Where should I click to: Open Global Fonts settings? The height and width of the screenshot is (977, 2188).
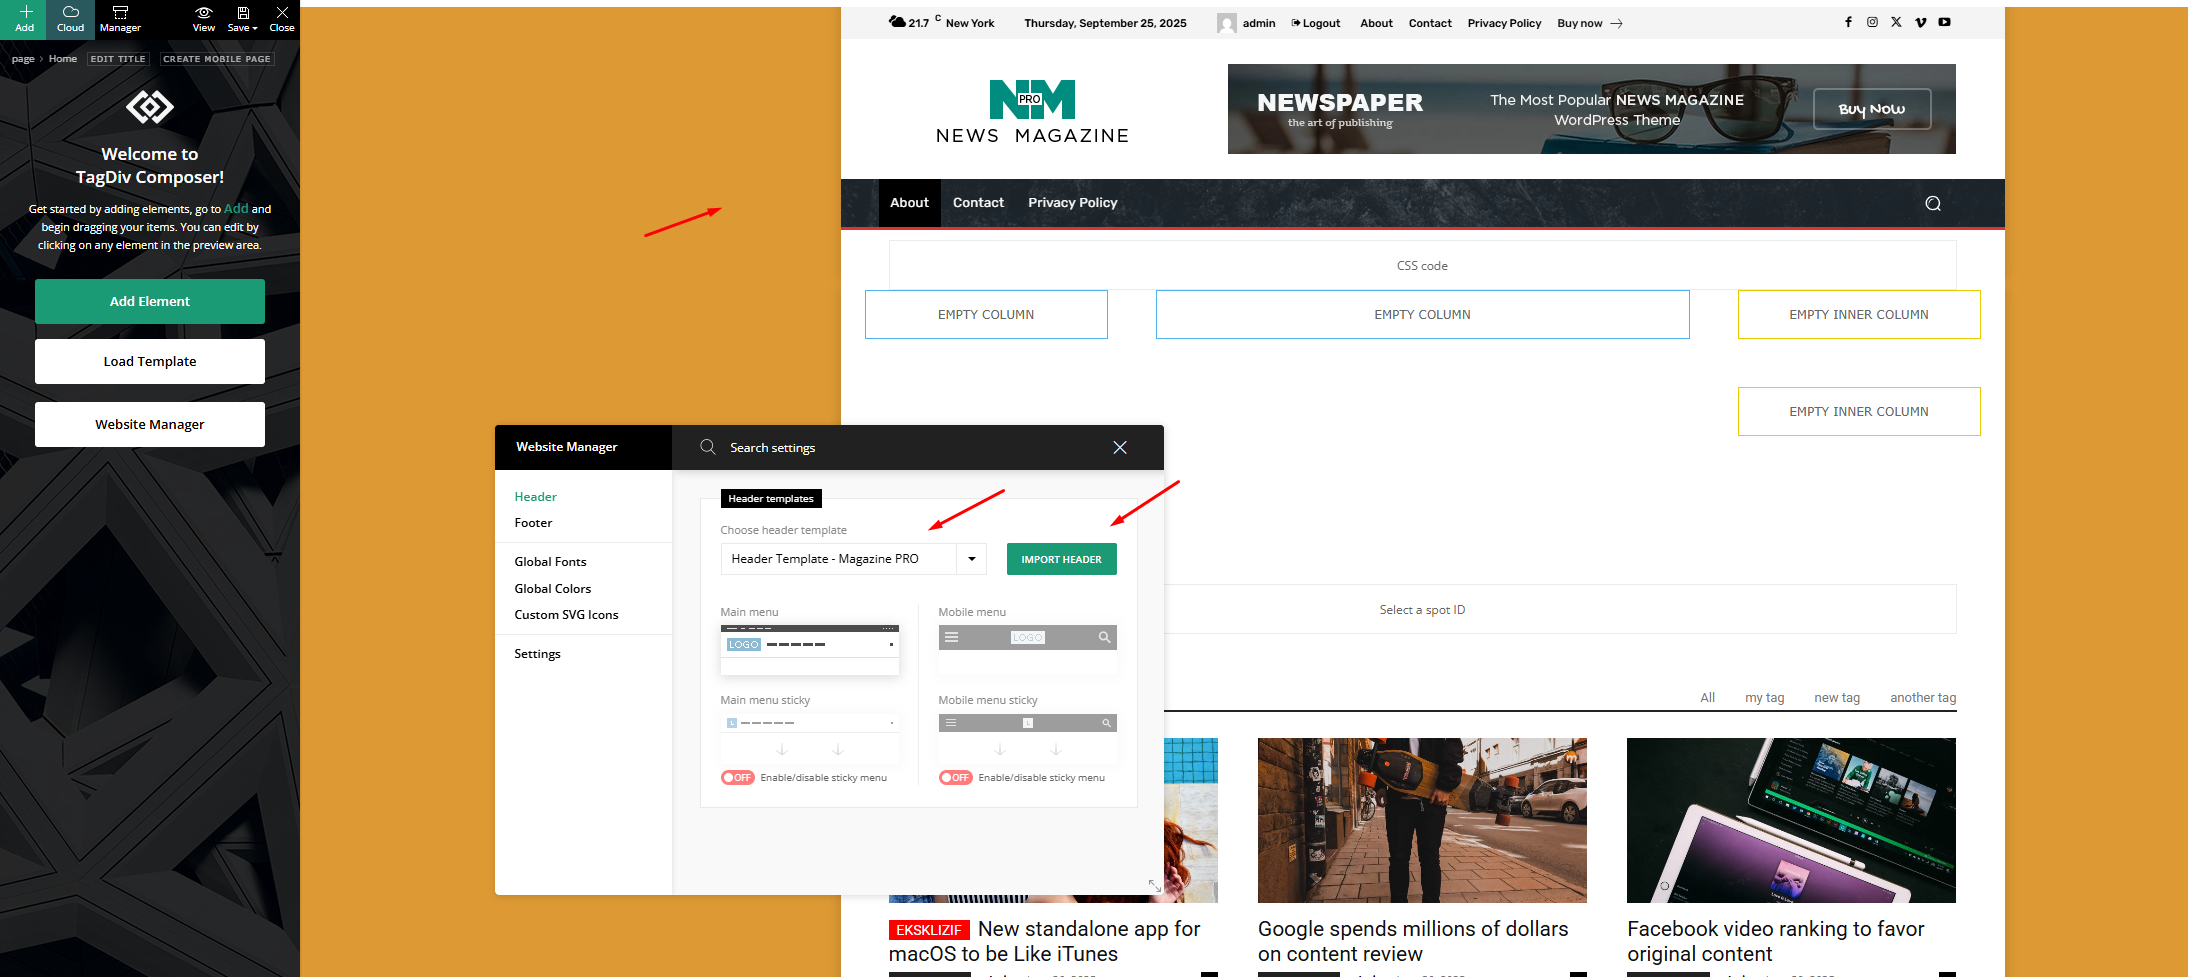pyautogui.click(x=550, y=562)
